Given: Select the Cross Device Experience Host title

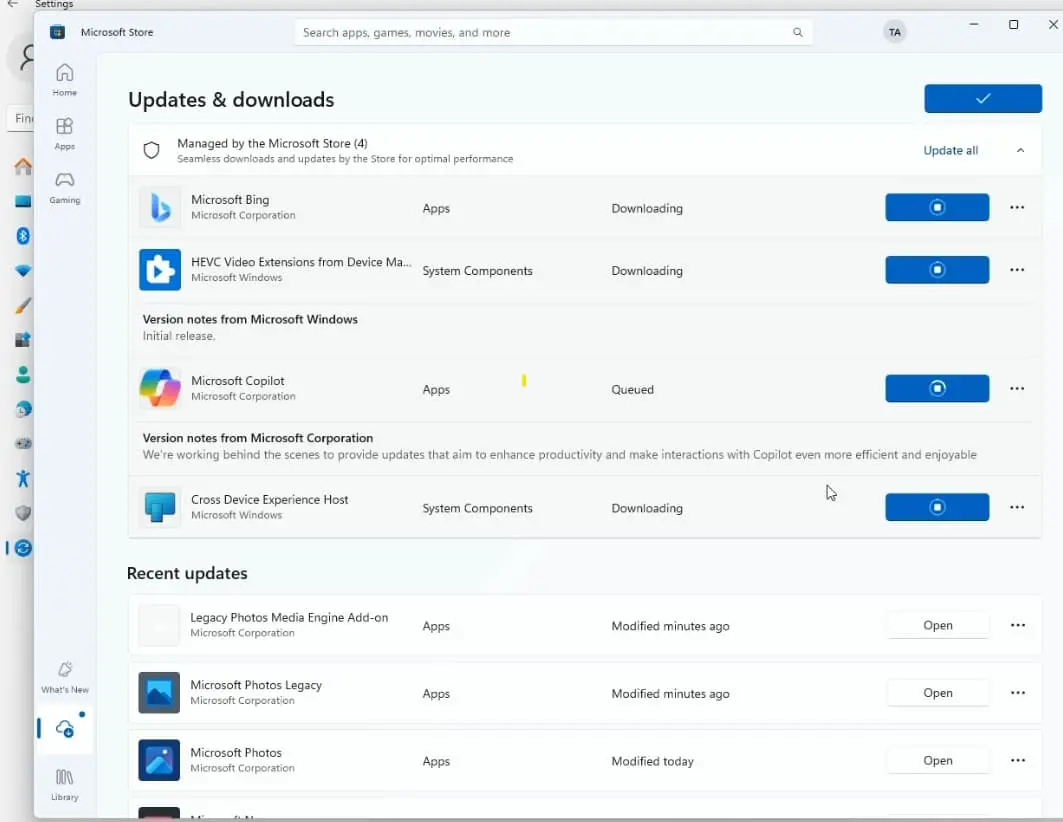Looking at the screenshot, I should coord(269,499).
